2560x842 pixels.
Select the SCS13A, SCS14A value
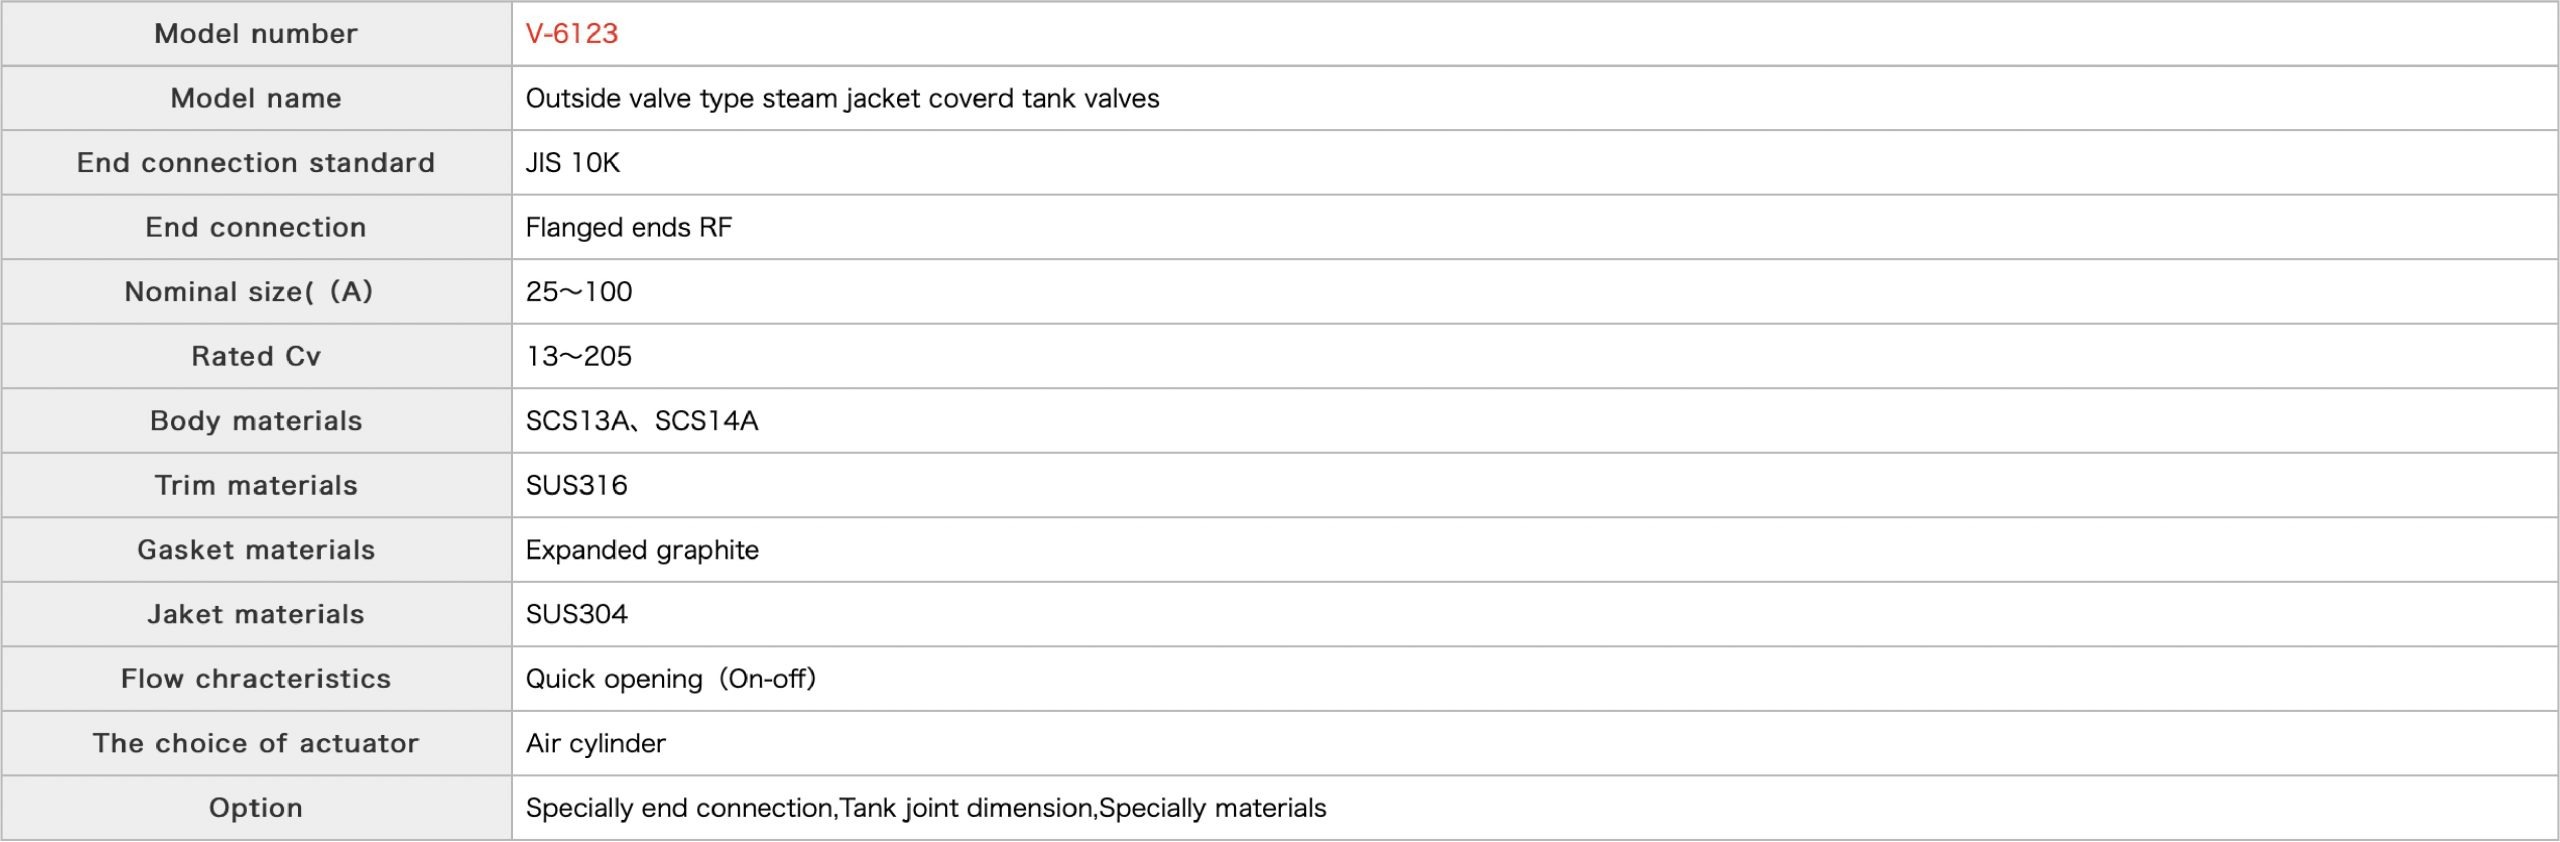(642, 421)
